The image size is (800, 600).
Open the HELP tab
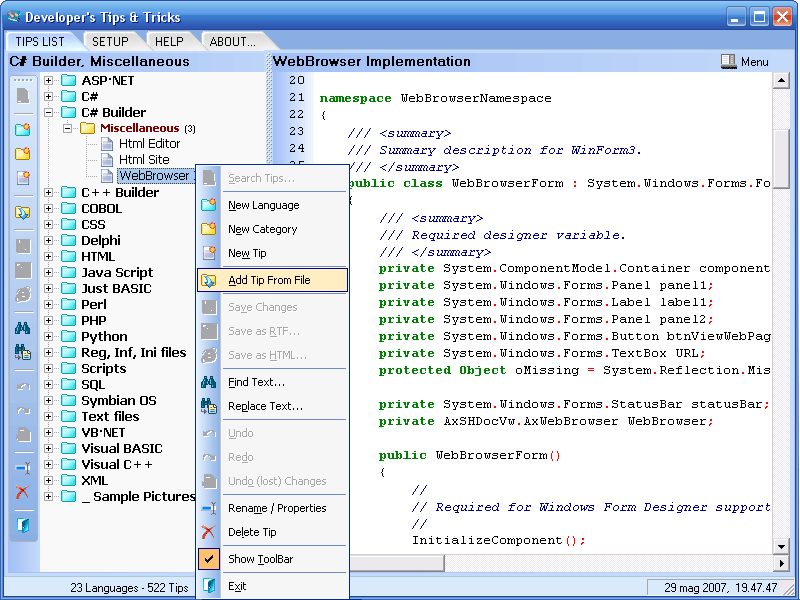click(169, 42)
